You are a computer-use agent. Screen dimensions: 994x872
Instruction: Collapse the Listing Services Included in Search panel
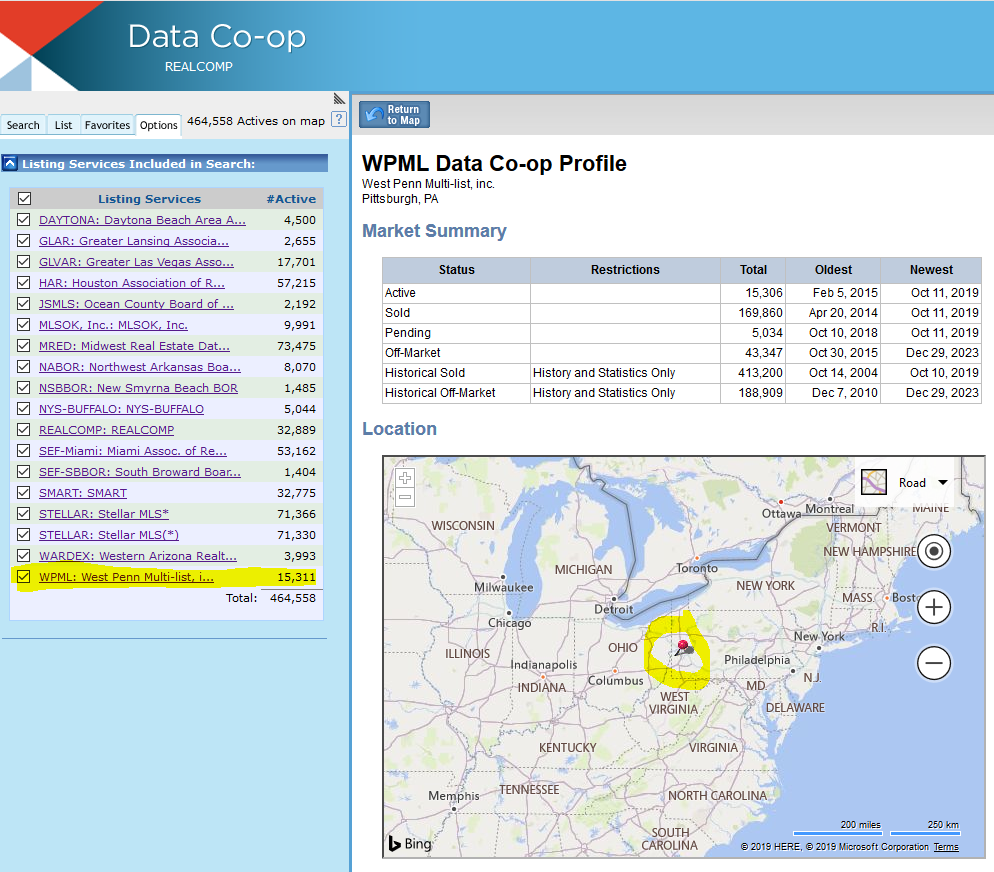click(10, 164)
